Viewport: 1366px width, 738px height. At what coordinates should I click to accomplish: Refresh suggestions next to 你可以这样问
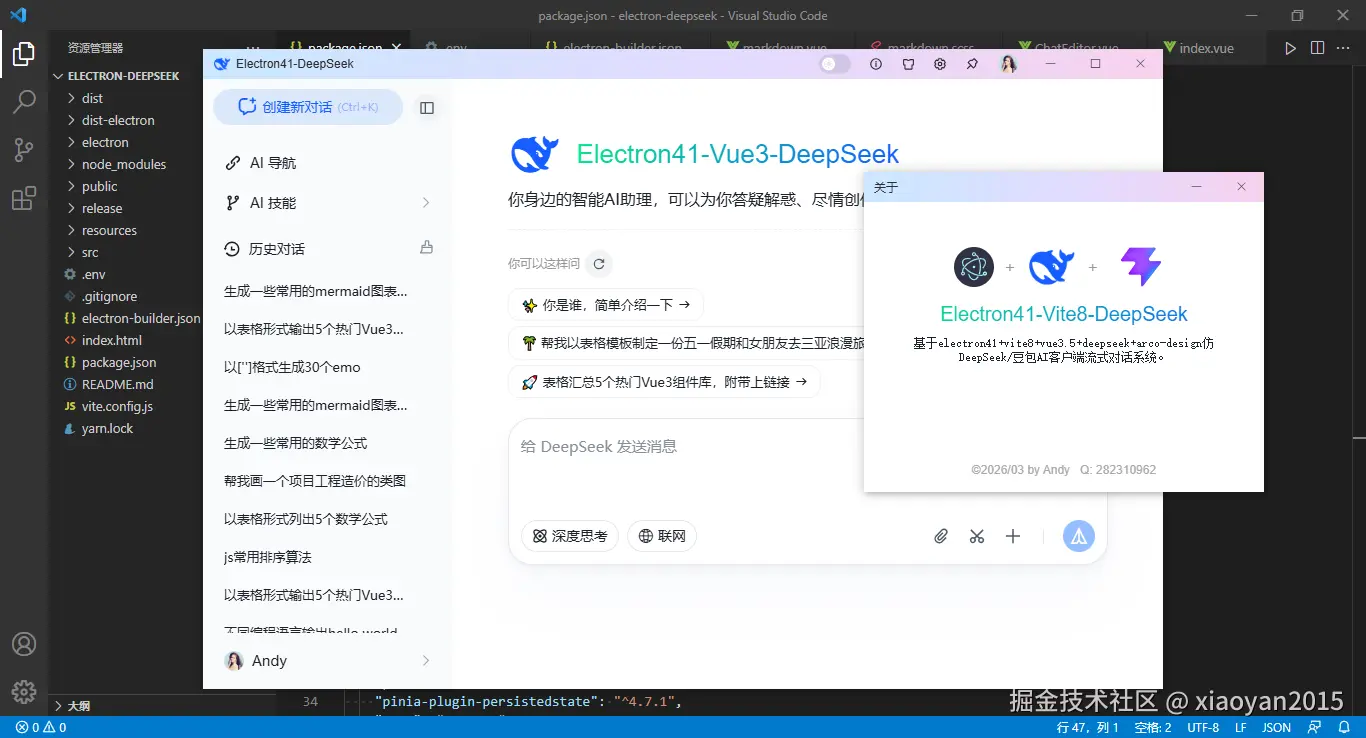coord(598,264)
